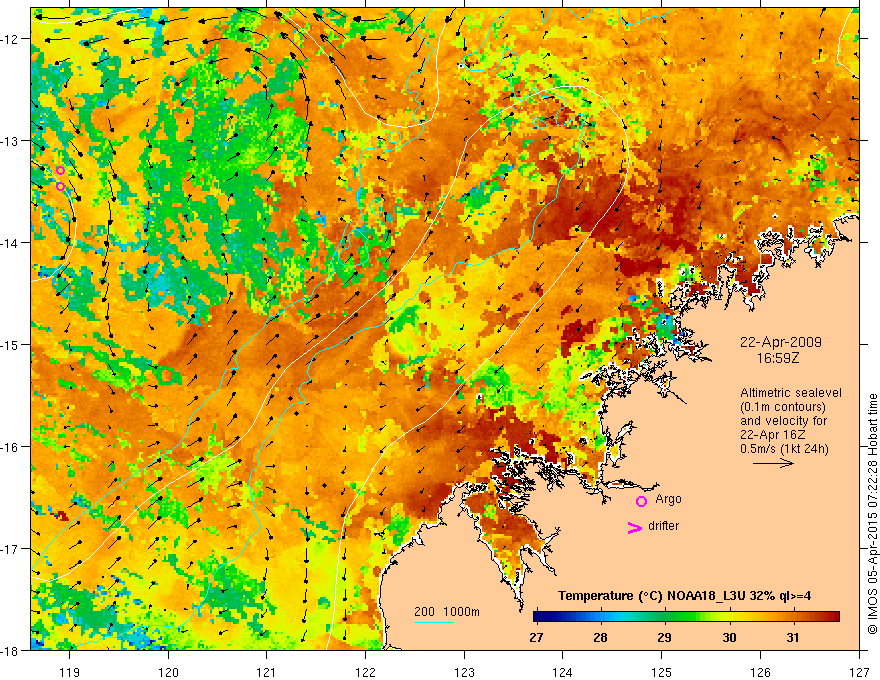Click the longitude axis label '119'
Viewport: 880px width, 680px height.
[x=69, y=672]
